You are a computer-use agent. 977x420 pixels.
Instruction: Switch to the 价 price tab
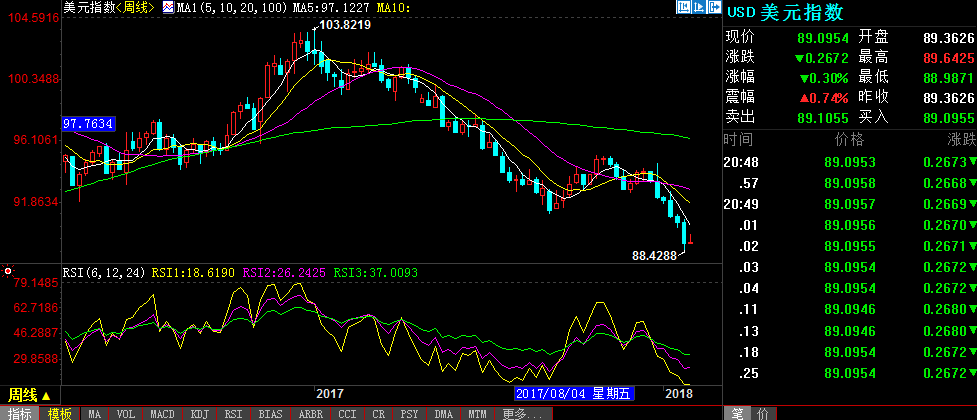[762, 413]
